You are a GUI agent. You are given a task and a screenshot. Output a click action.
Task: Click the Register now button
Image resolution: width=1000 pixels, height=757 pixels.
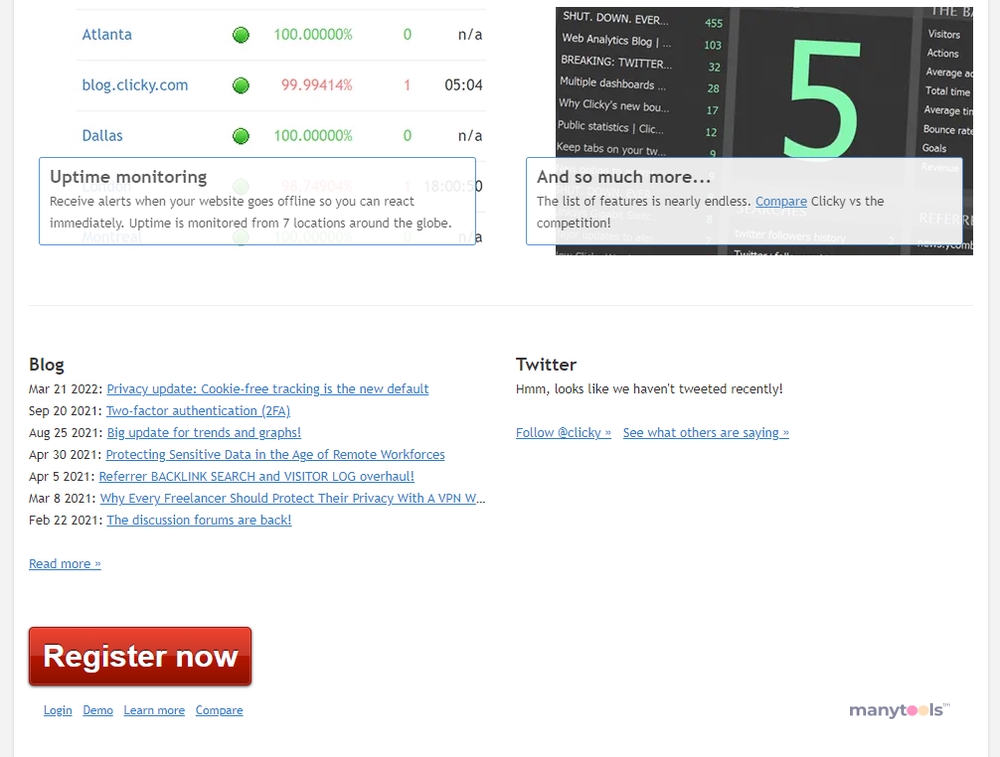(140, 656)
